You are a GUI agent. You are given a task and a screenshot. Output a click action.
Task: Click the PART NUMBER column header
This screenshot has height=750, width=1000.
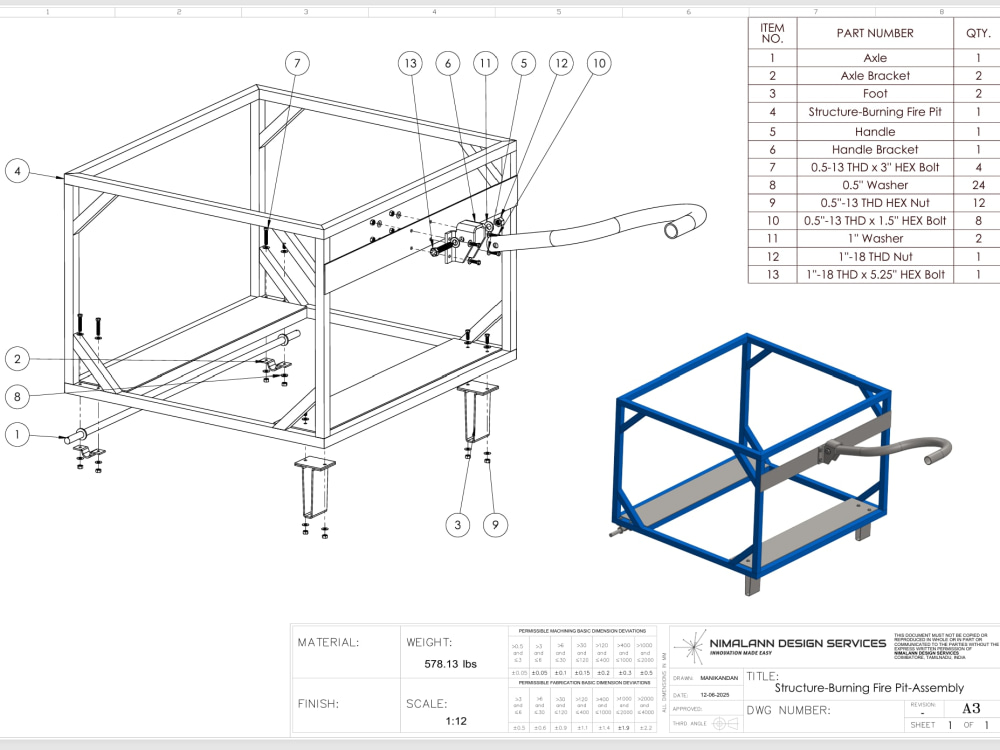pos(875,33)
